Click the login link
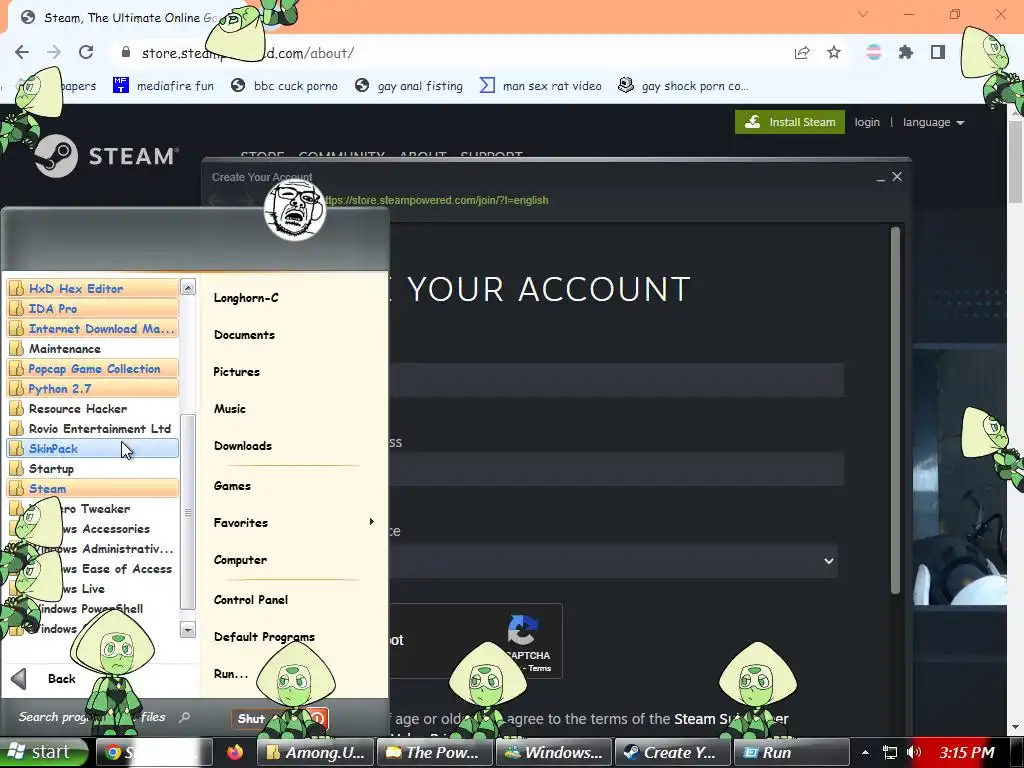The image size is (1024, 768). pos(867,122)
